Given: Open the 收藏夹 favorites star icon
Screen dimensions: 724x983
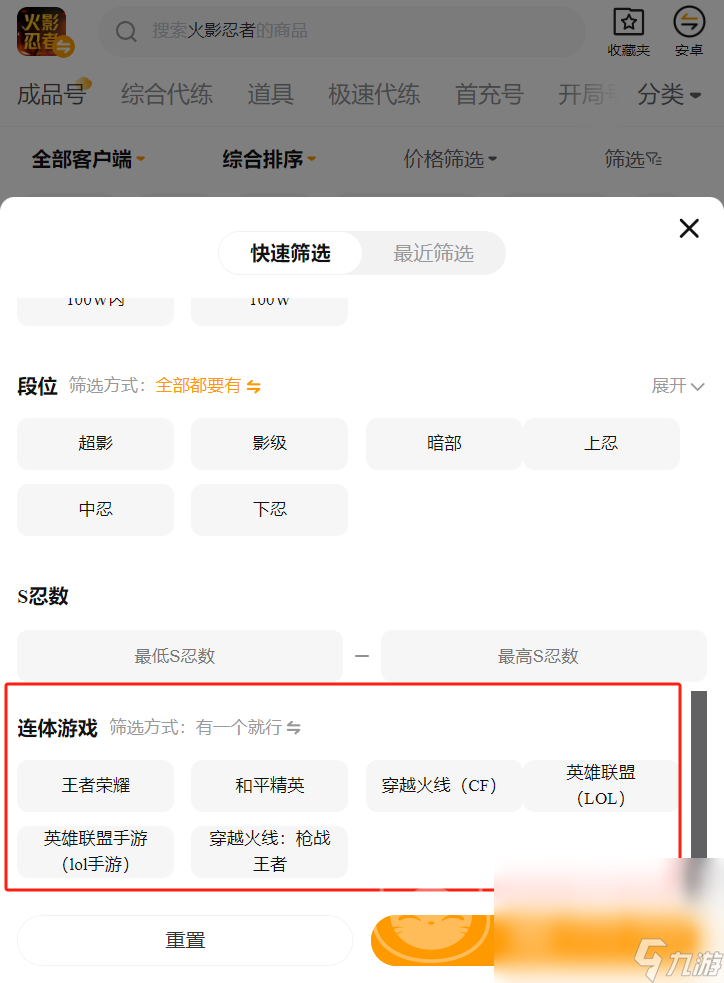Looking at the screenshot, I should point(629,22).
